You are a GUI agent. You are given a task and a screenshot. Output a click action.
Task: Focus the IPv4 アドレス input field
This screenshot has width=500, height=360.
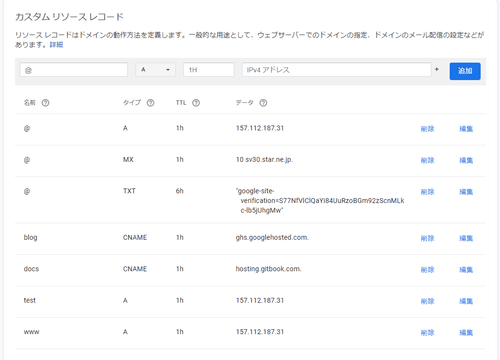click(x=337, y=70)
